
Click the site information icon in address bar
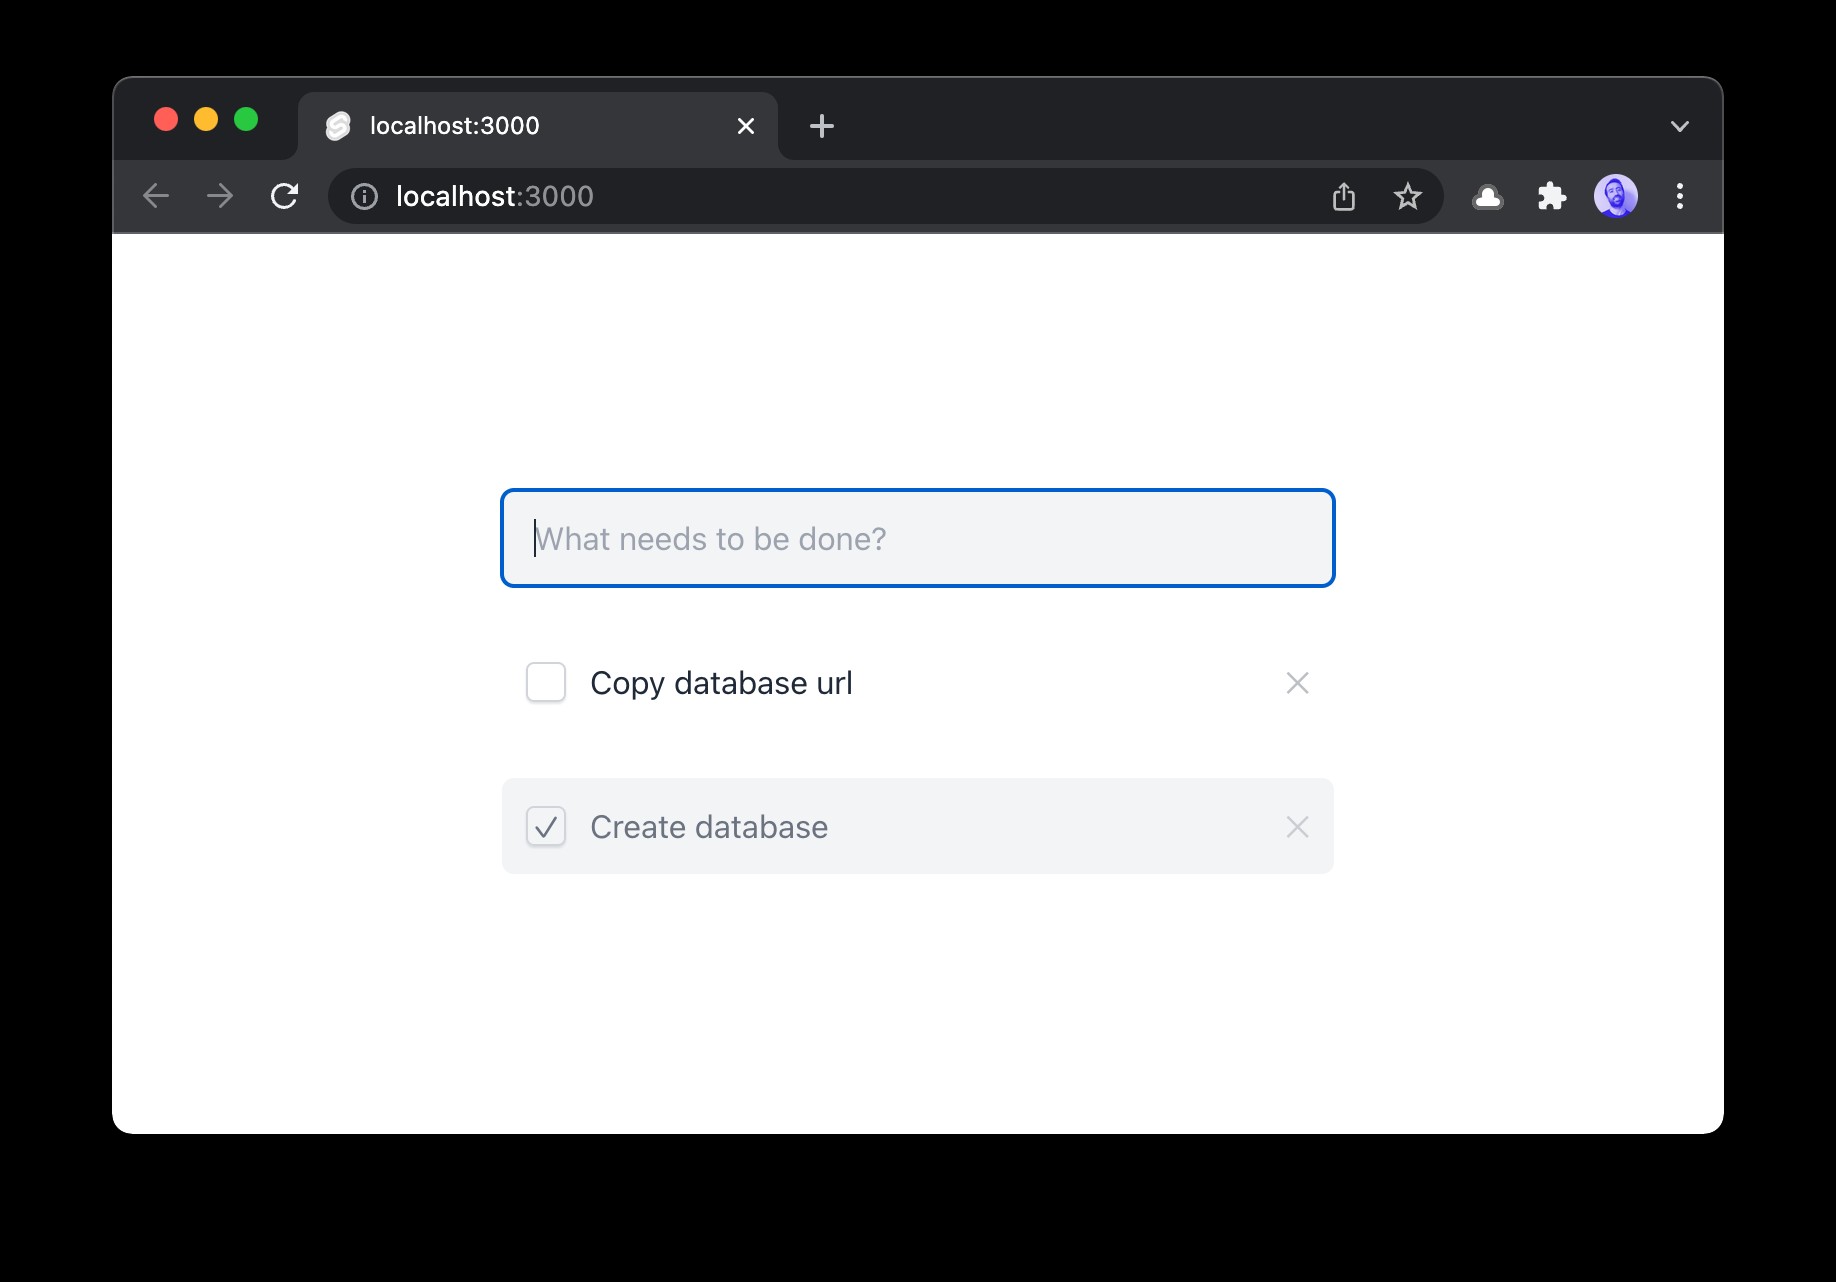pos(362,196)
